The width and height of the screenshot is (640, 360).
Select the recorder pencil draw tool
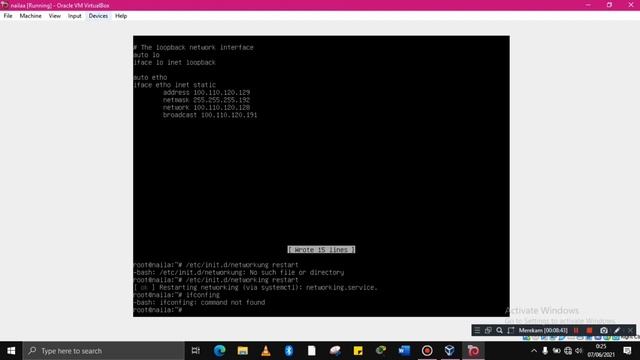click(x=617, y=331)
